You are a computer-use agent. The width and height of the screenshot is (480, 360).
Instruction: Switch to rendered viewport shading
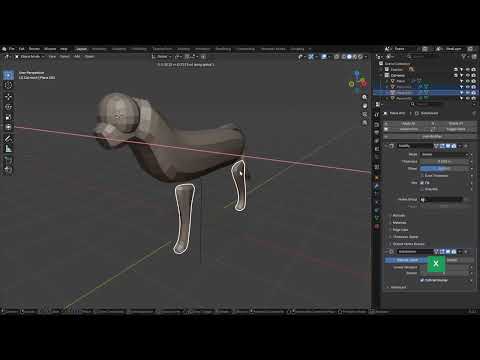[x=361, y=57]
